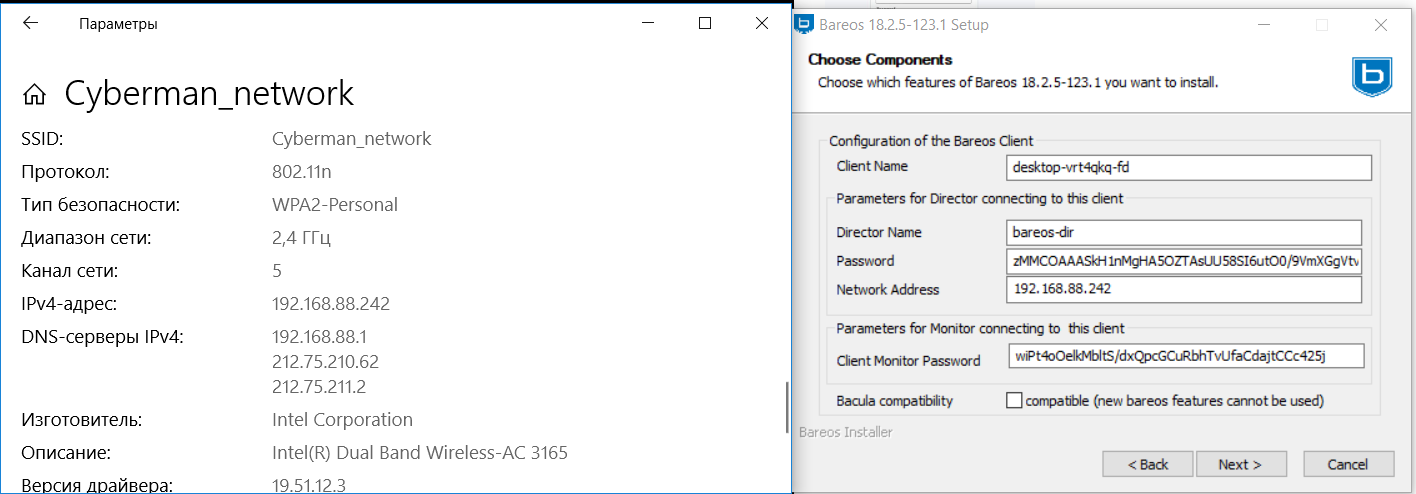This screenshot has height=494, width=1416.
Task: Click the Bareos Installer label
Action: click(x=846, y=432)
